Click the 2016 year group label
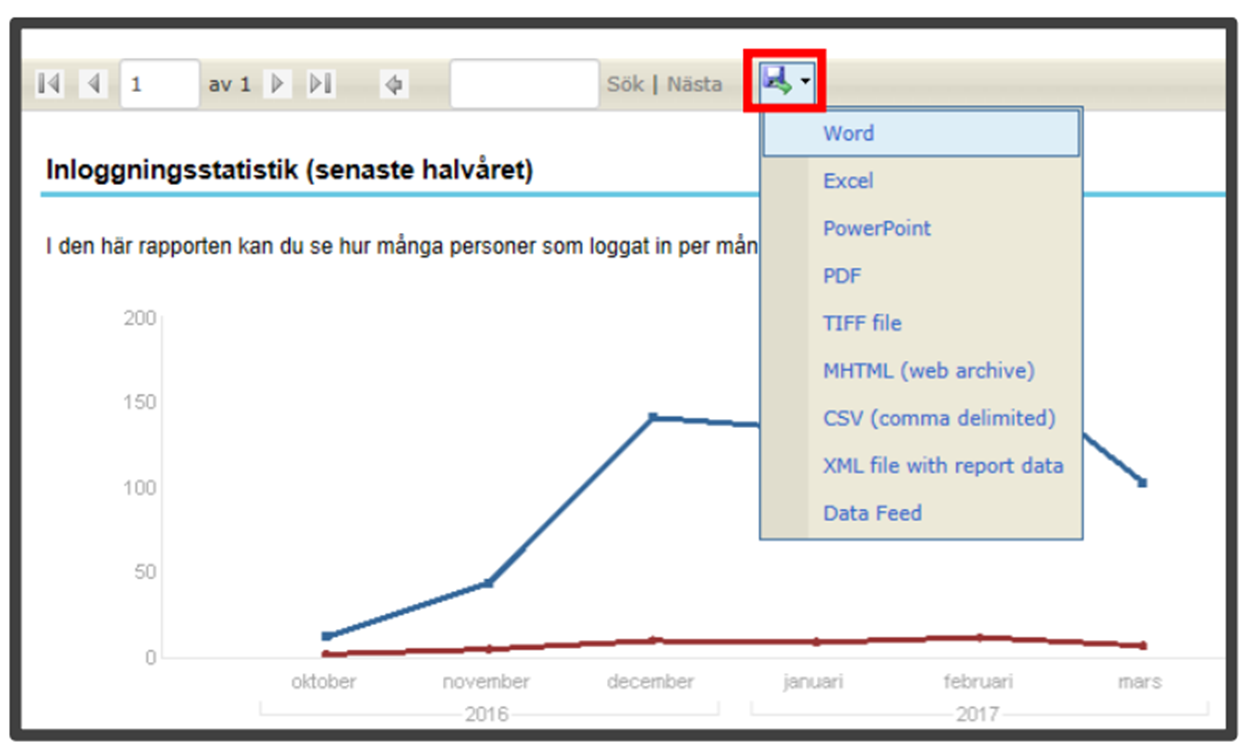The height and width of the screenshot is (743, 1248). [486, 714]
